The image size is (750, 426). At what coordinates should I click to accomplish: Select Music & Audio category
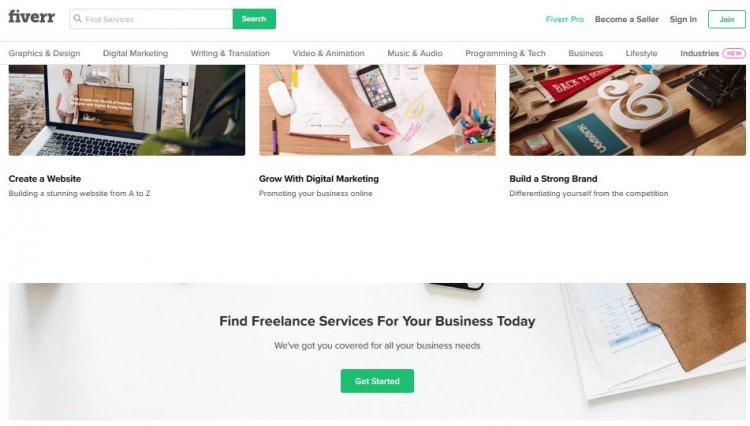[415, 53]
